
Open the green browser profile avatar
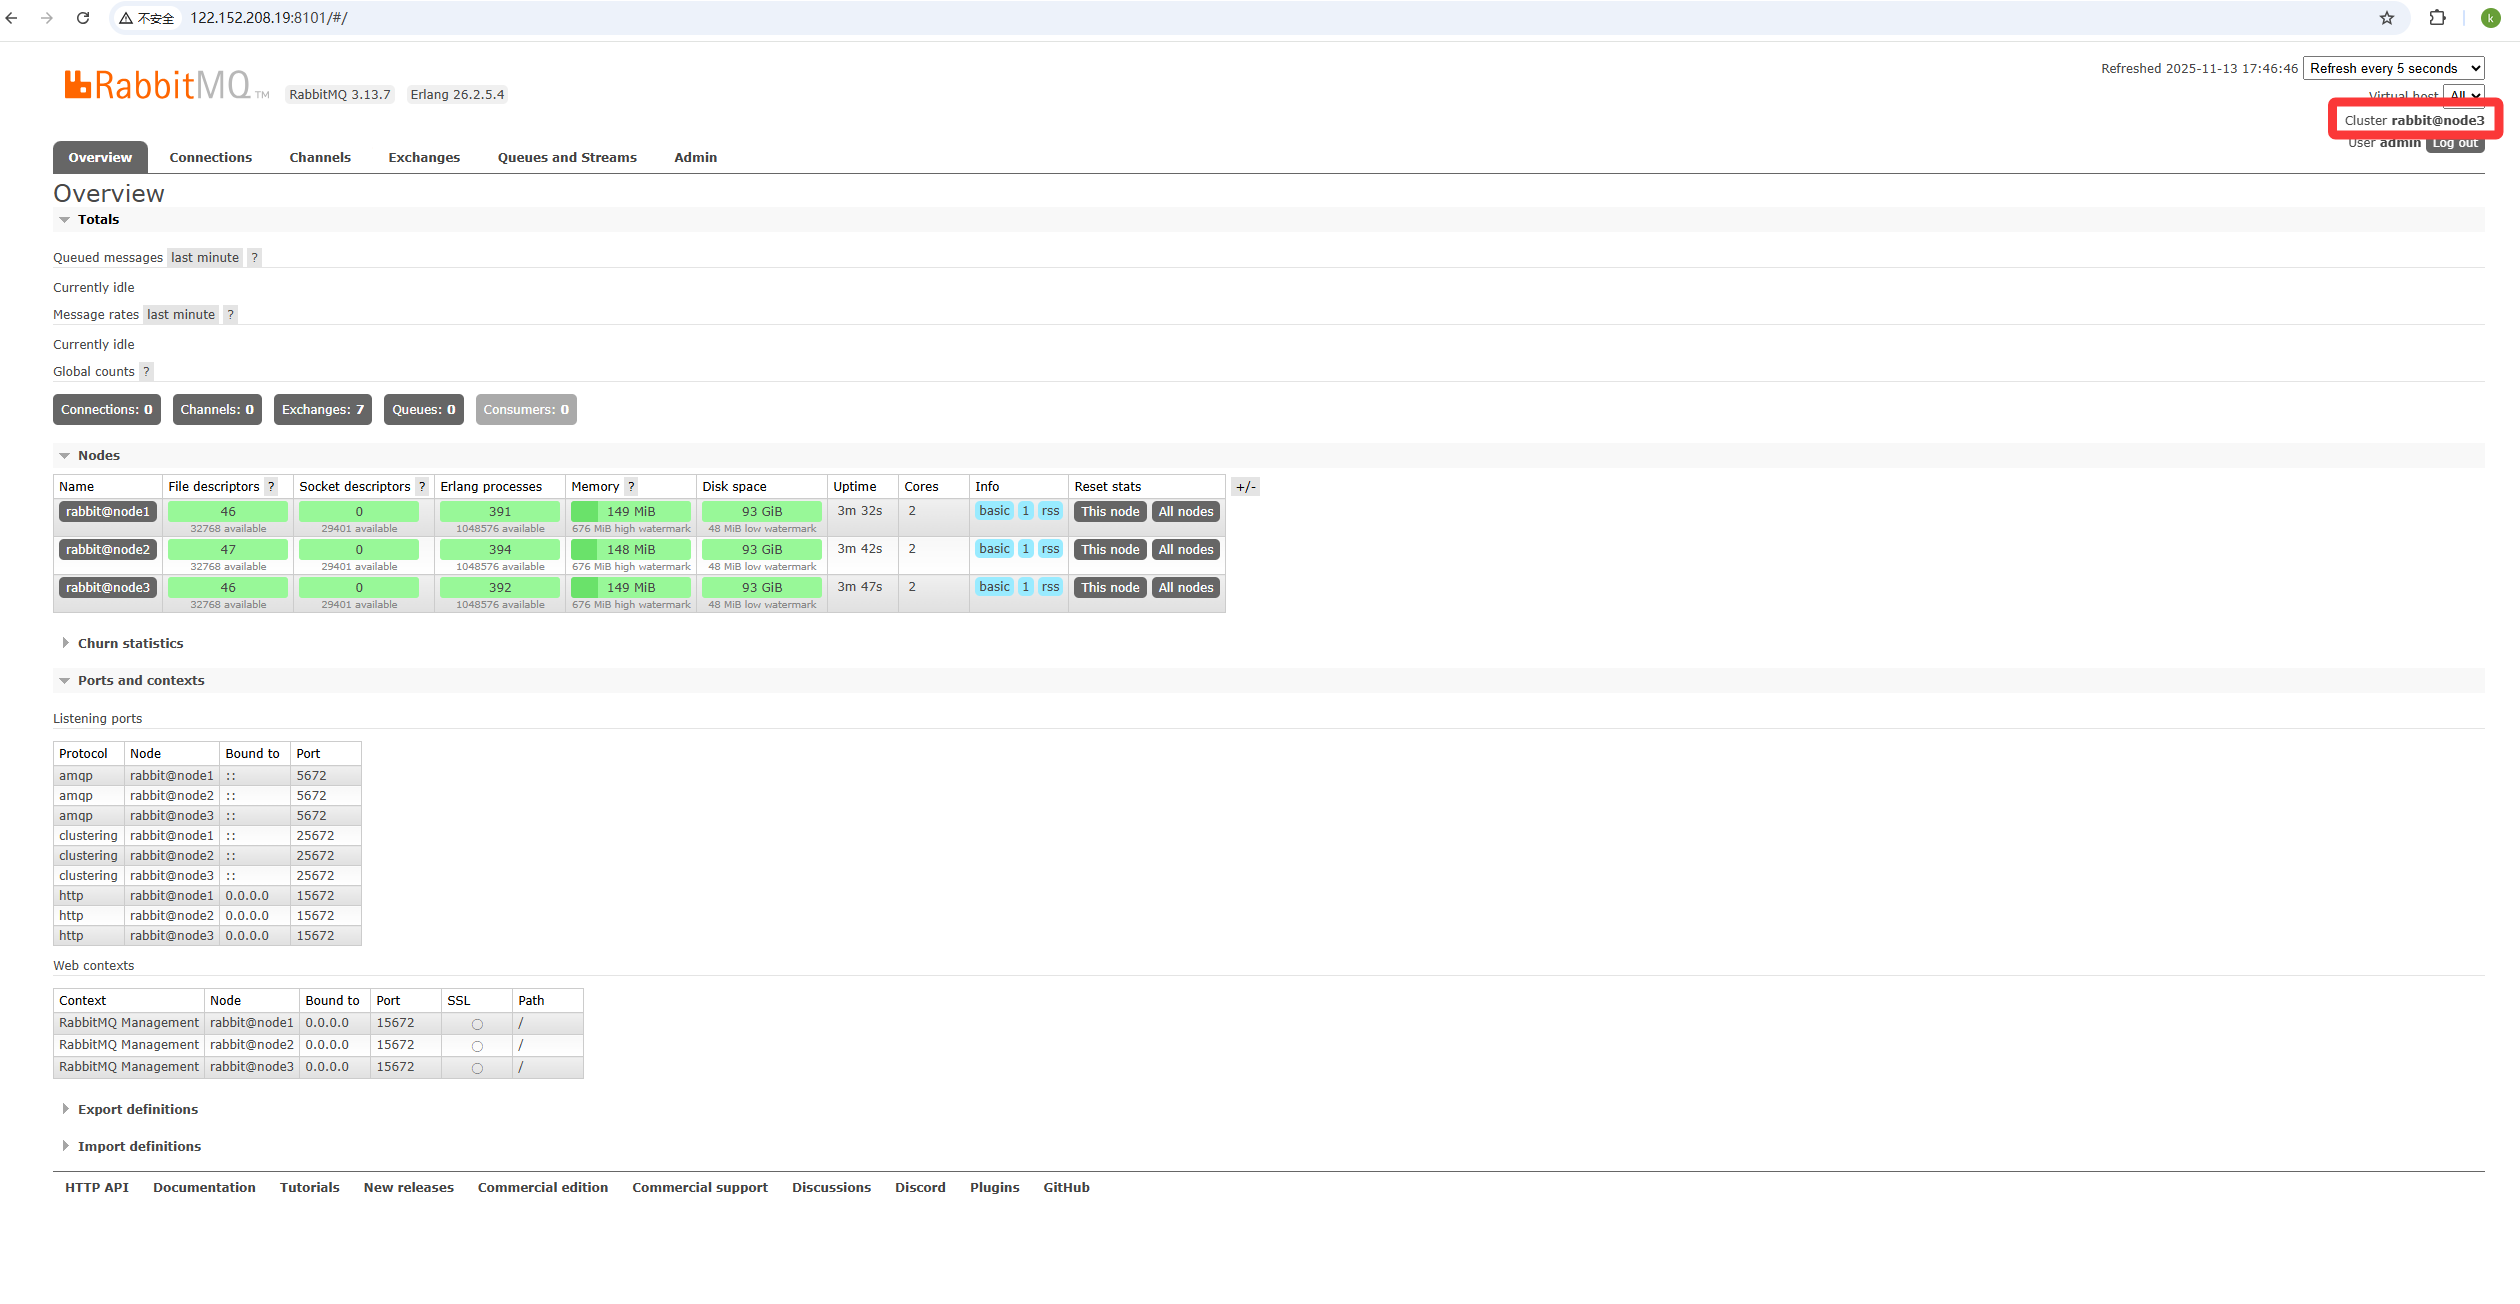[2490, 18]
